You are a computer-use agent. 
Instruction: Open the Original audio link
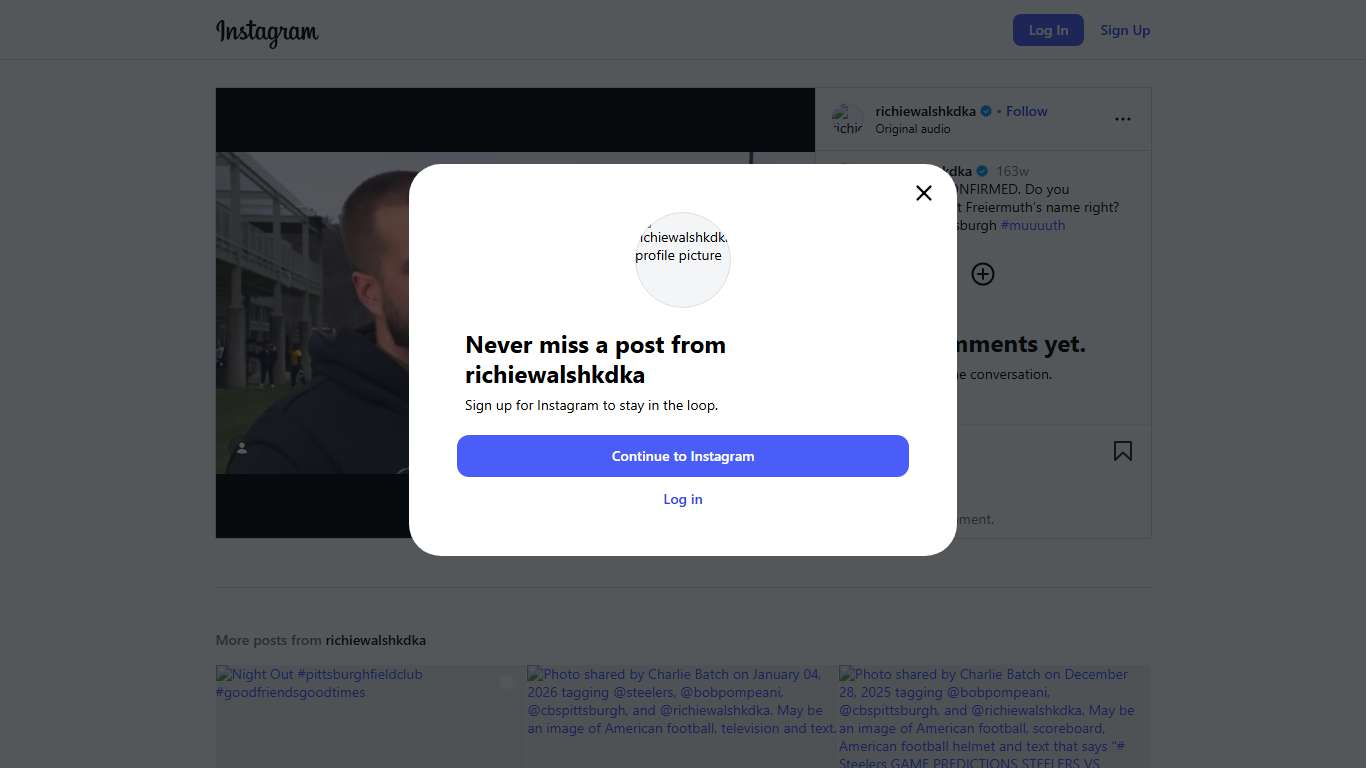click(912, 129)
